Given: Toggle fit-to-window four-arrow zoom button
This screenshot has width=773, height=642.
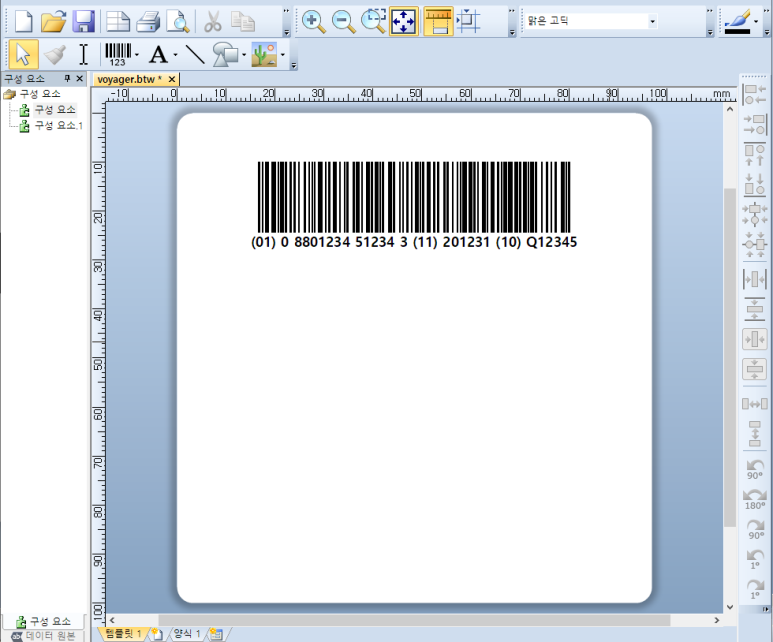Looking at the screenshot, I should click(404, 22).
